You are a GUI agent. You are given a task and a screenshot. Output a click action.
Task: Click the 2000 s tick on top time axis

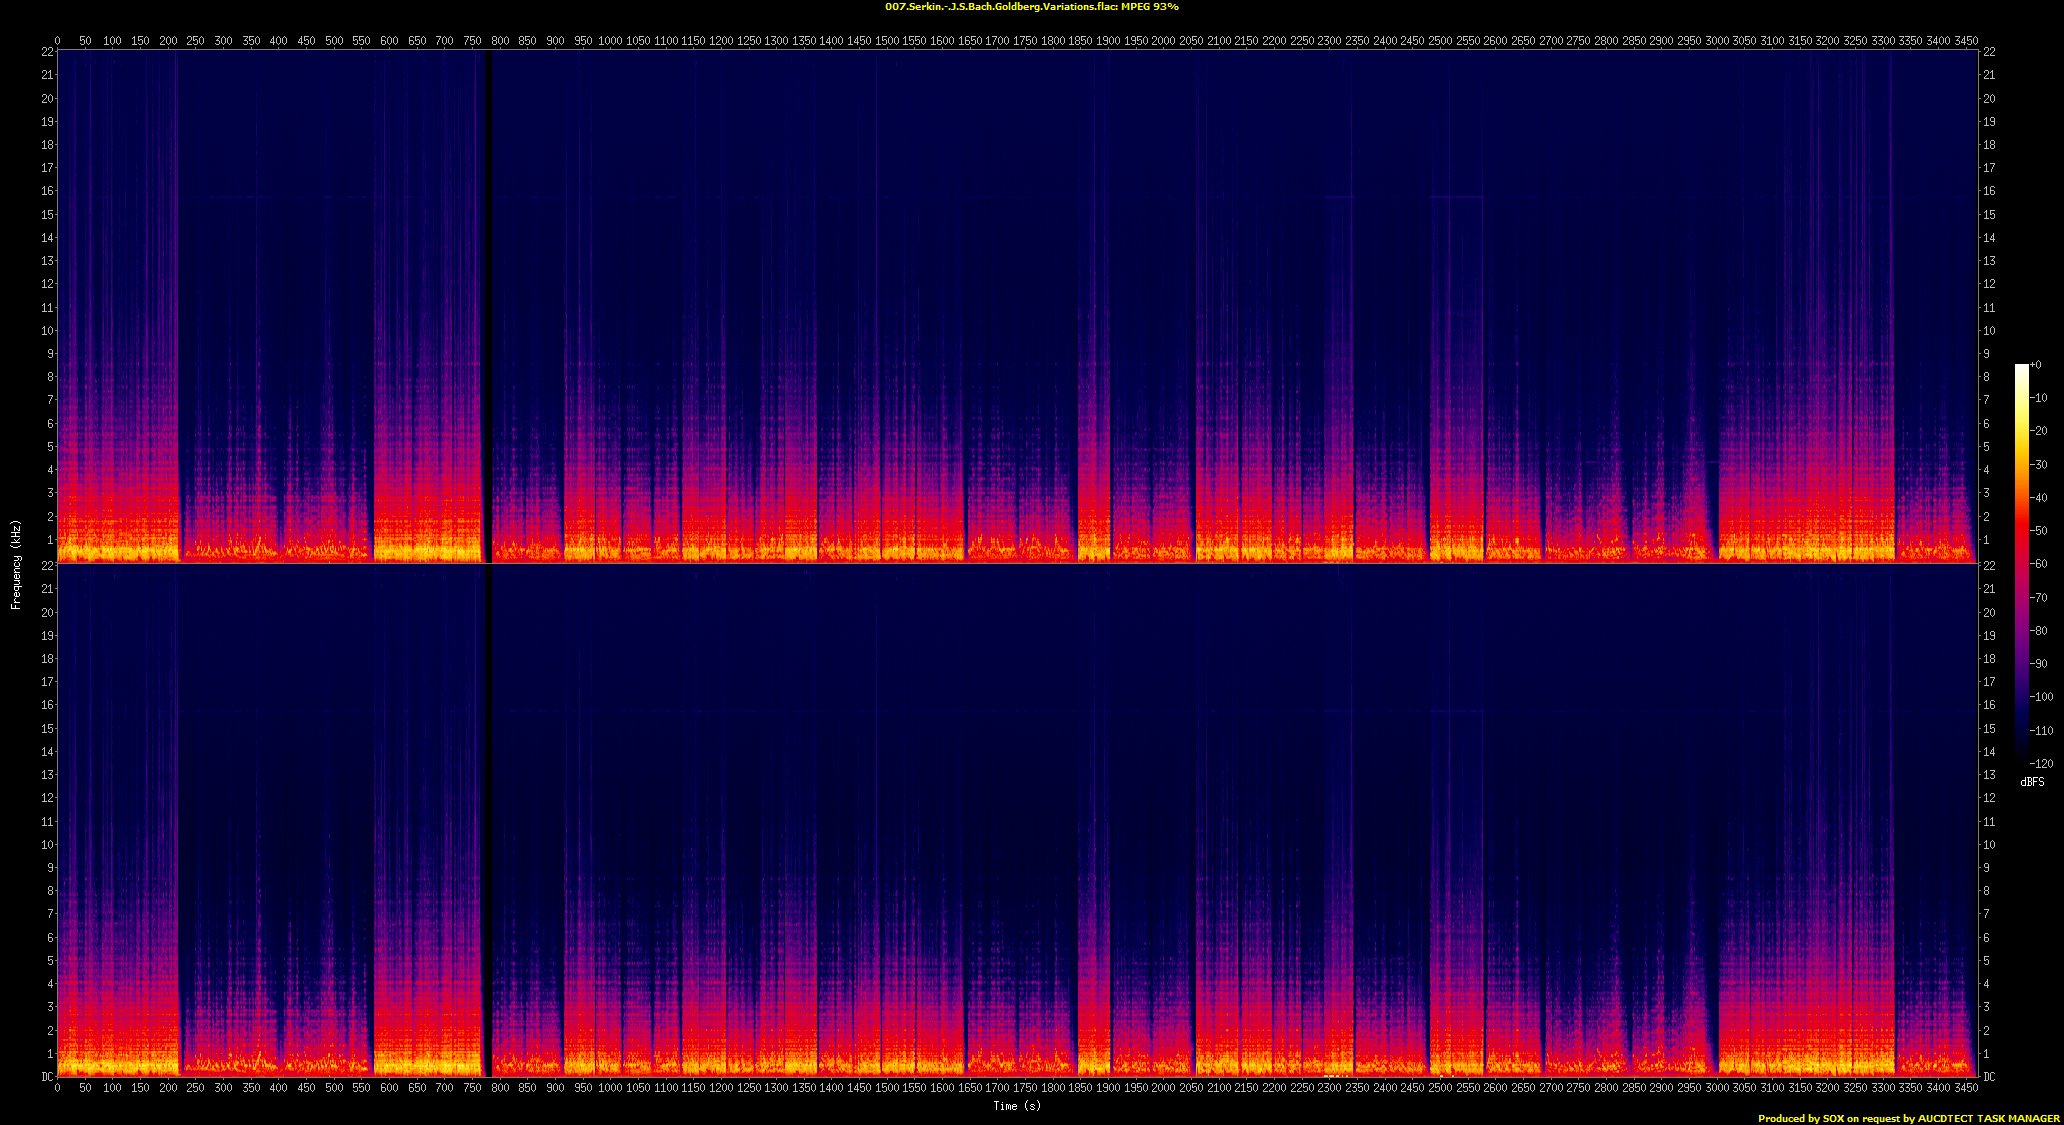point(1163,41)
